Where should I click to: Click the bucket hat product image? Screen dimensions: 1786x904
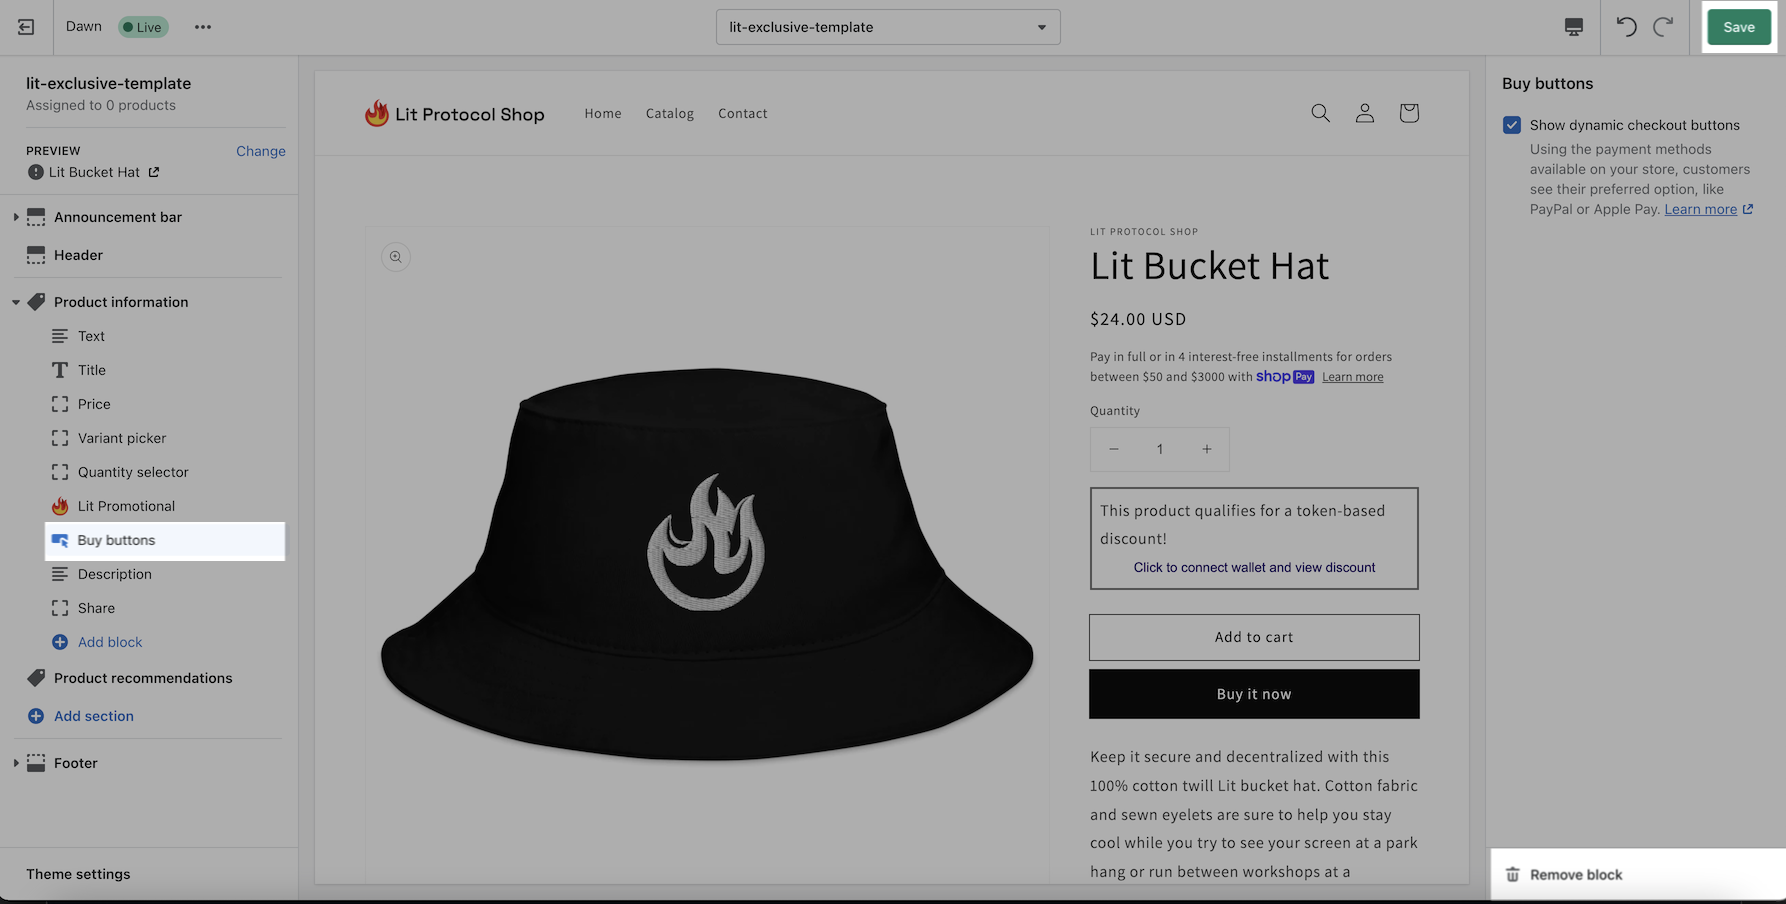[x=707, y=563]
